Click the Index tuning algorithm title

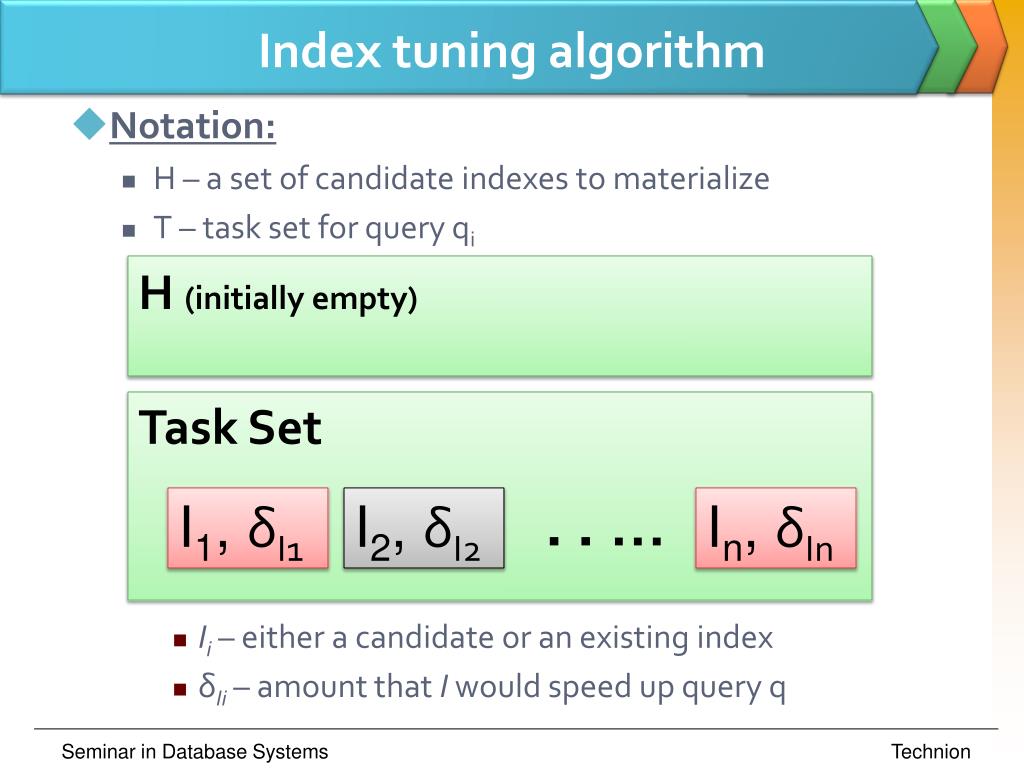coord(511,51)
